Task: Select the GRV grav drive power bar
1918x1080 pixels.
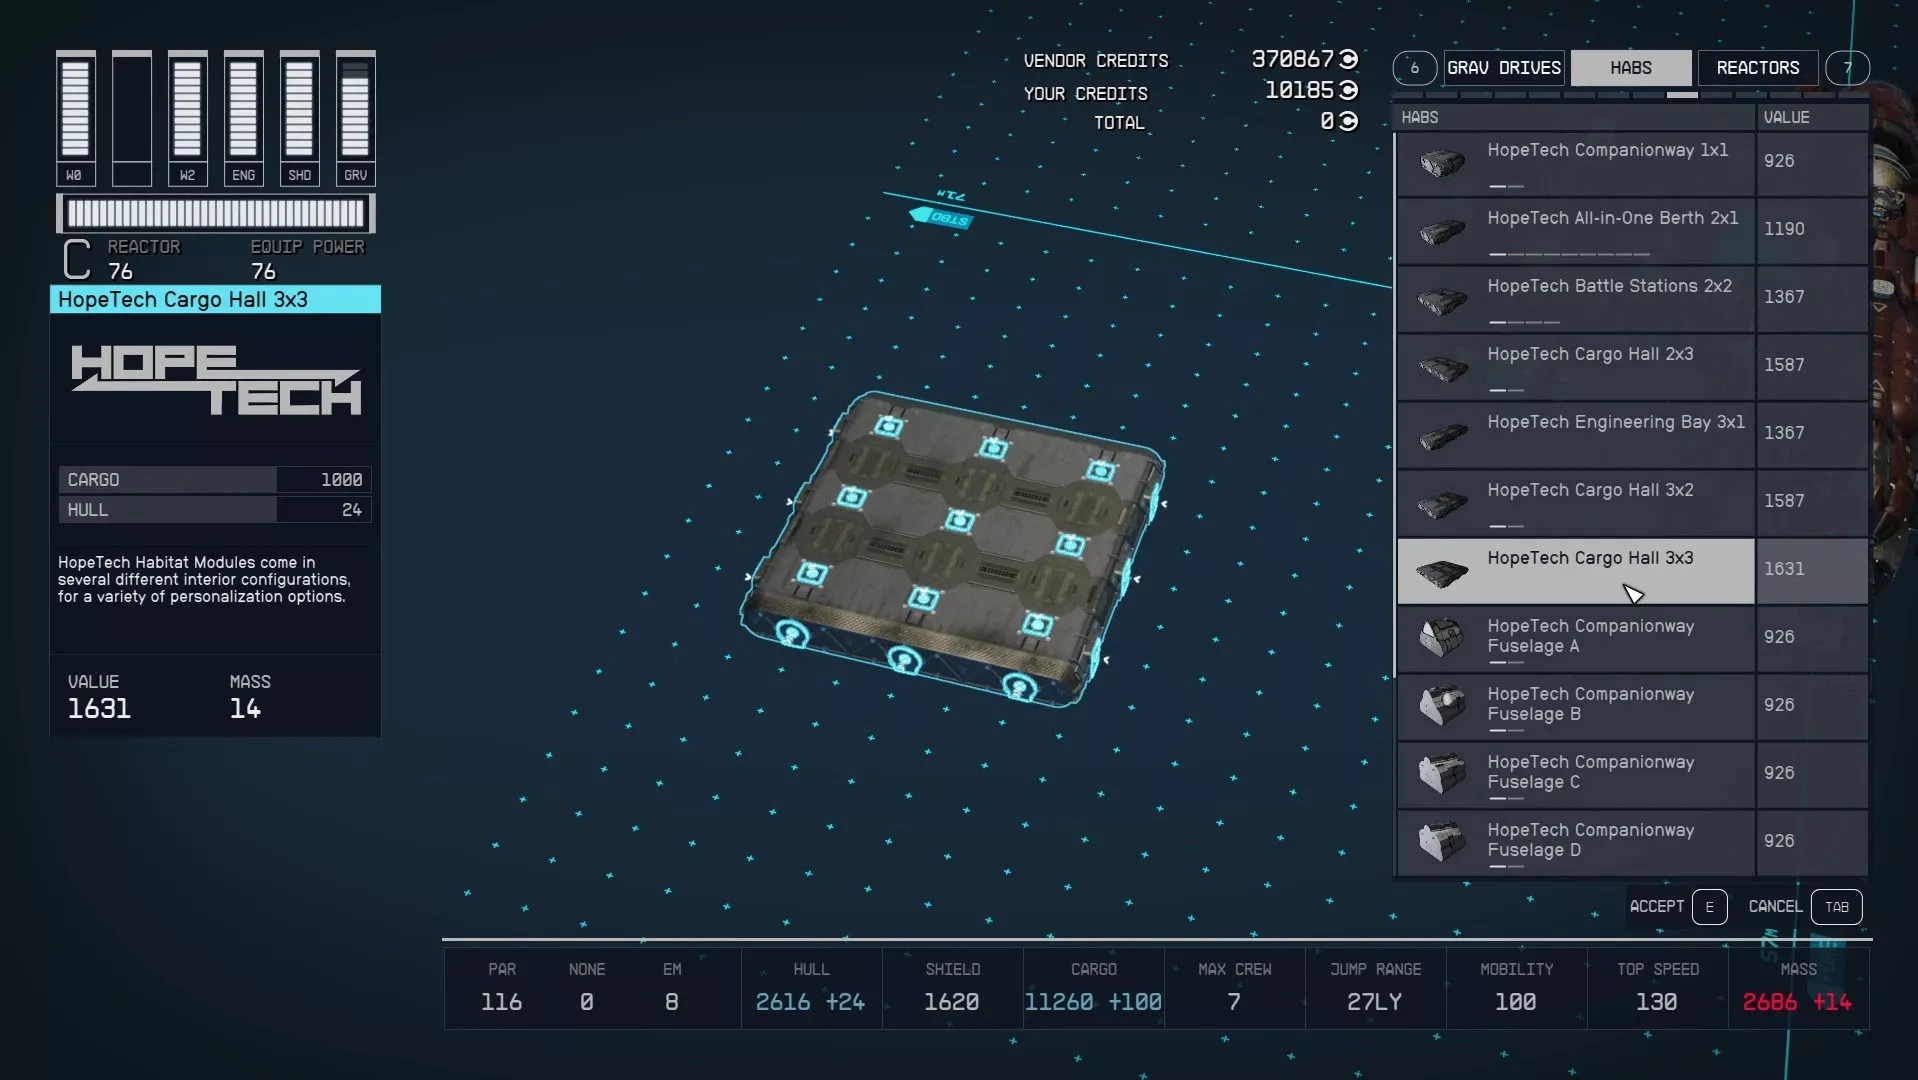Action: (x=355, y=118)
